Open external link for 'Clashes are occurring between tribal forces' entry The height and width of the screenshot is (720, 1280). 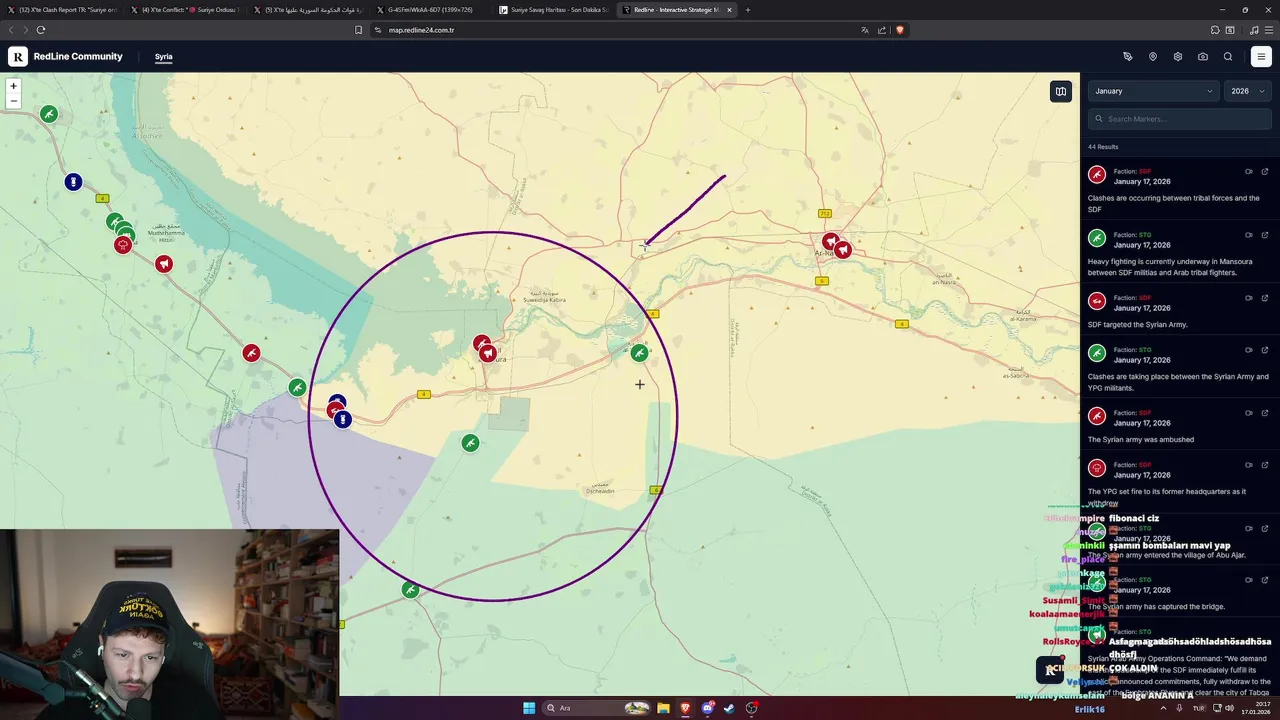1265,172
